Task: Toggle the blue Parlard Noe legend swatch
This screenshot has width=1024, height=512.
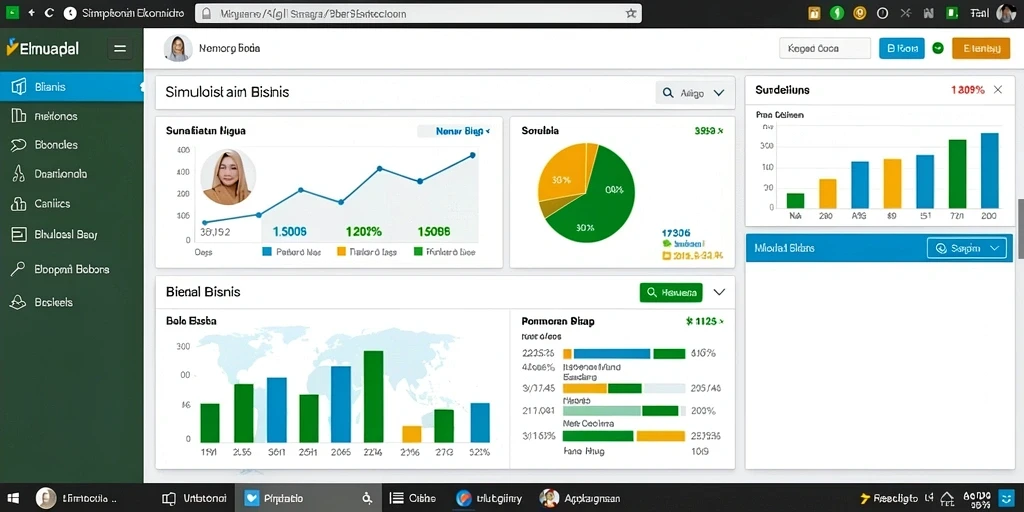Action: [266, 251]
